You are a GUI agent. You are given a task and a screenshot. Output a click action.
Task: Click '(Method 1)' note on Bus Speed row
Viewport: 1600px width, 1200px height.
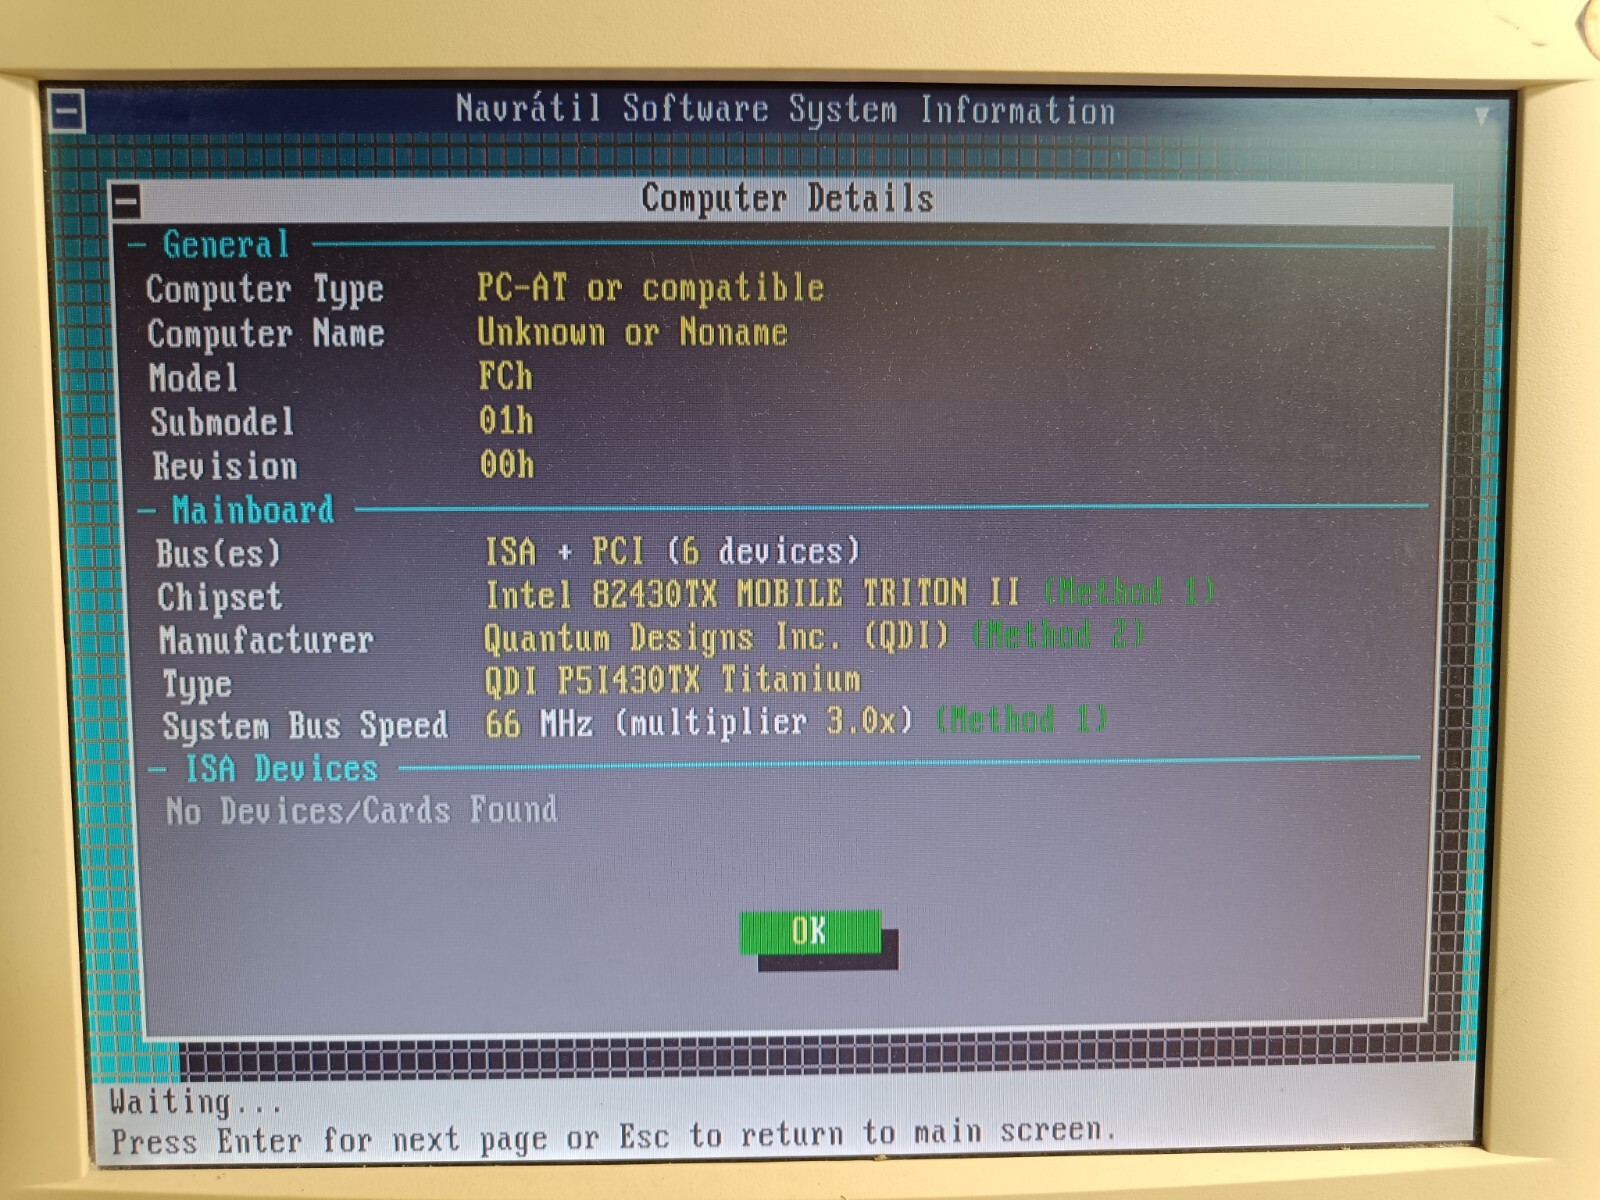pyautogui.click(x=1021, y=719)
